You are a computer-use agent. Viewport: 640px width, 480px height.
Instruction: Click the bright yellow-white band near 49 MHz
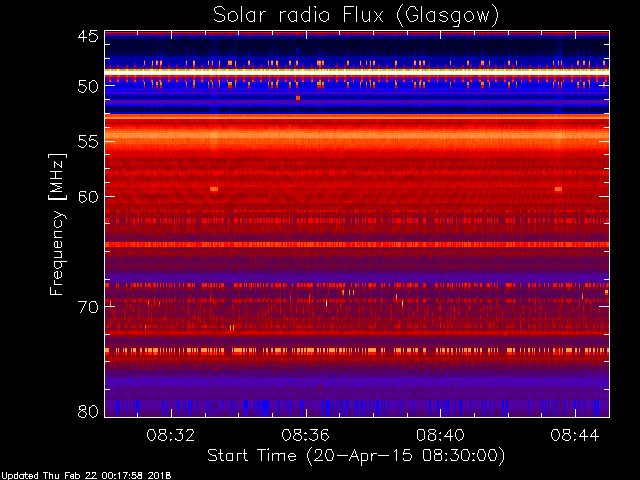[357, 71]
